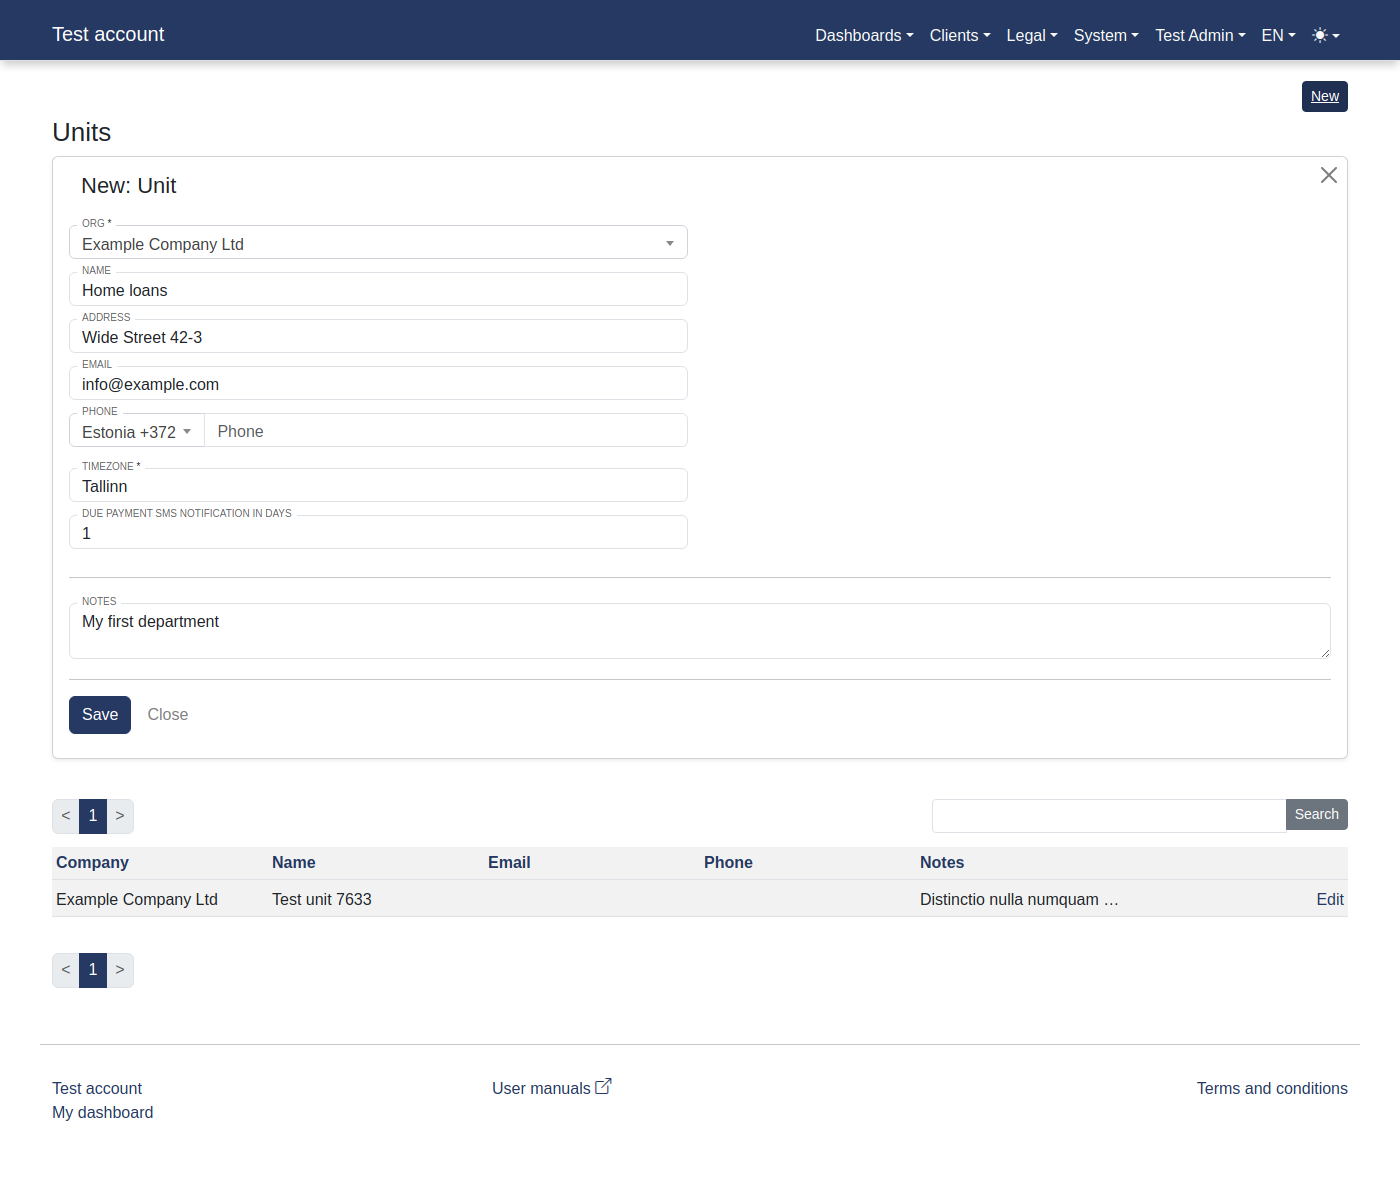Click the X to close the New Unit form

[1328, 175]
